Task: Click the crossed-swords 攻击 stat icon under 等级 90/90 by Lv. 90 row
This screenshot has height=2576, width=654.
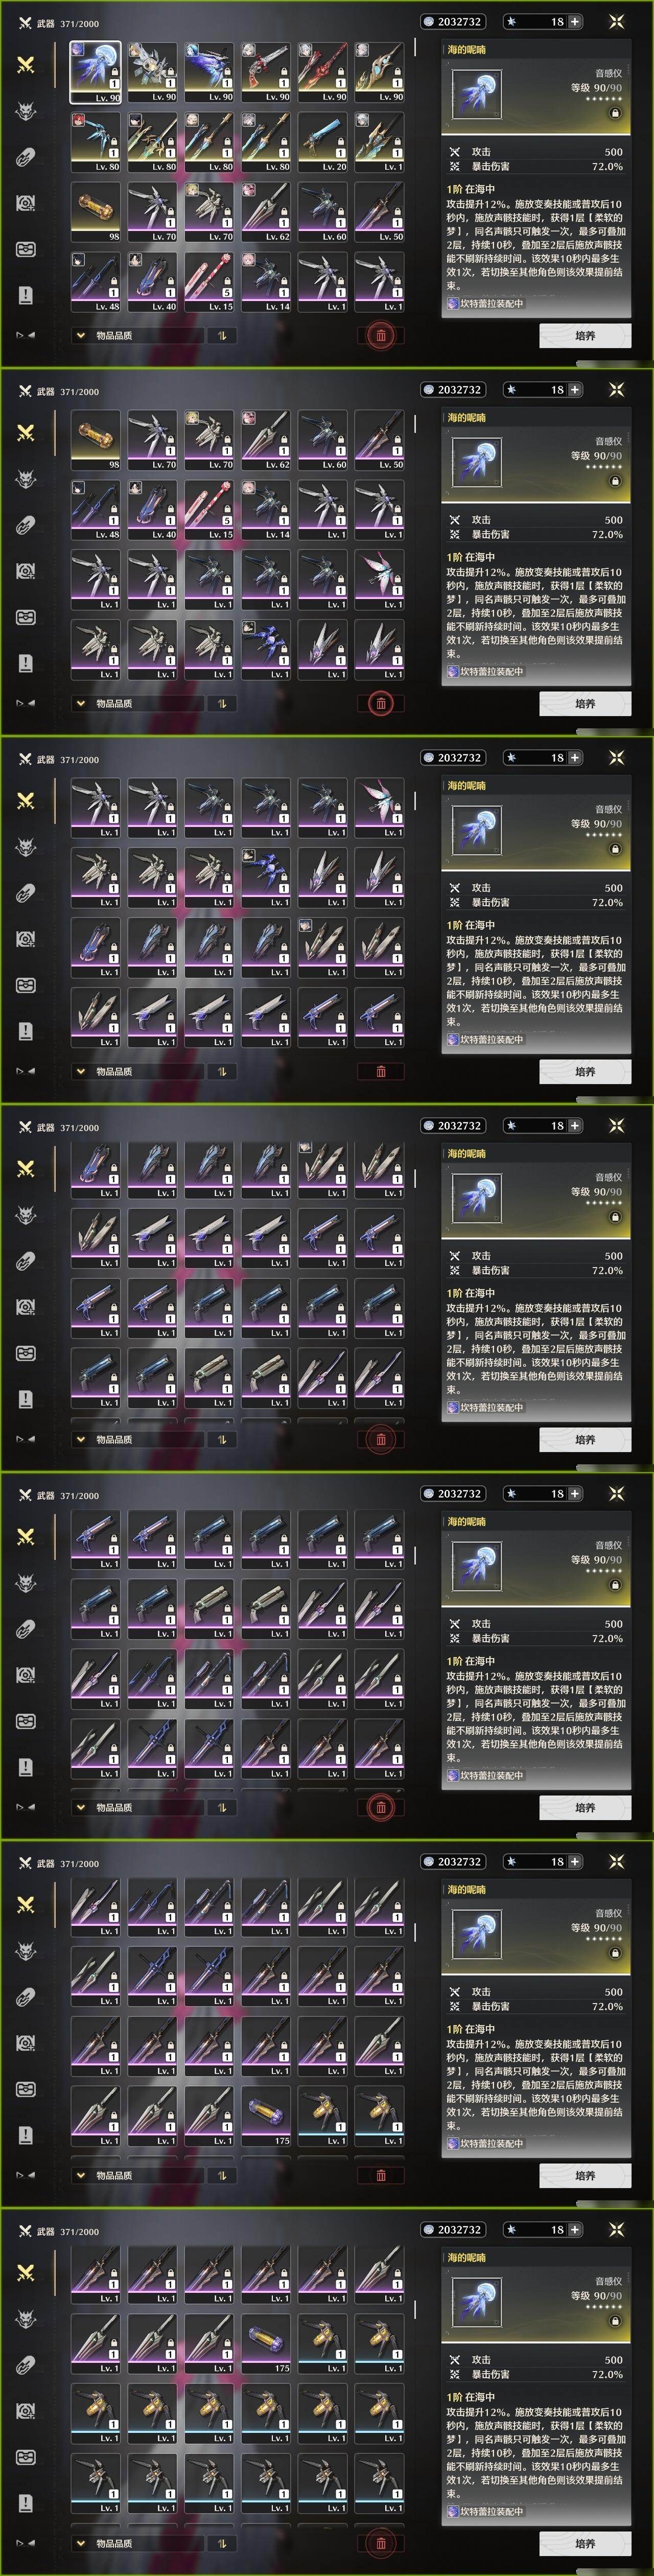Action: 455,152
